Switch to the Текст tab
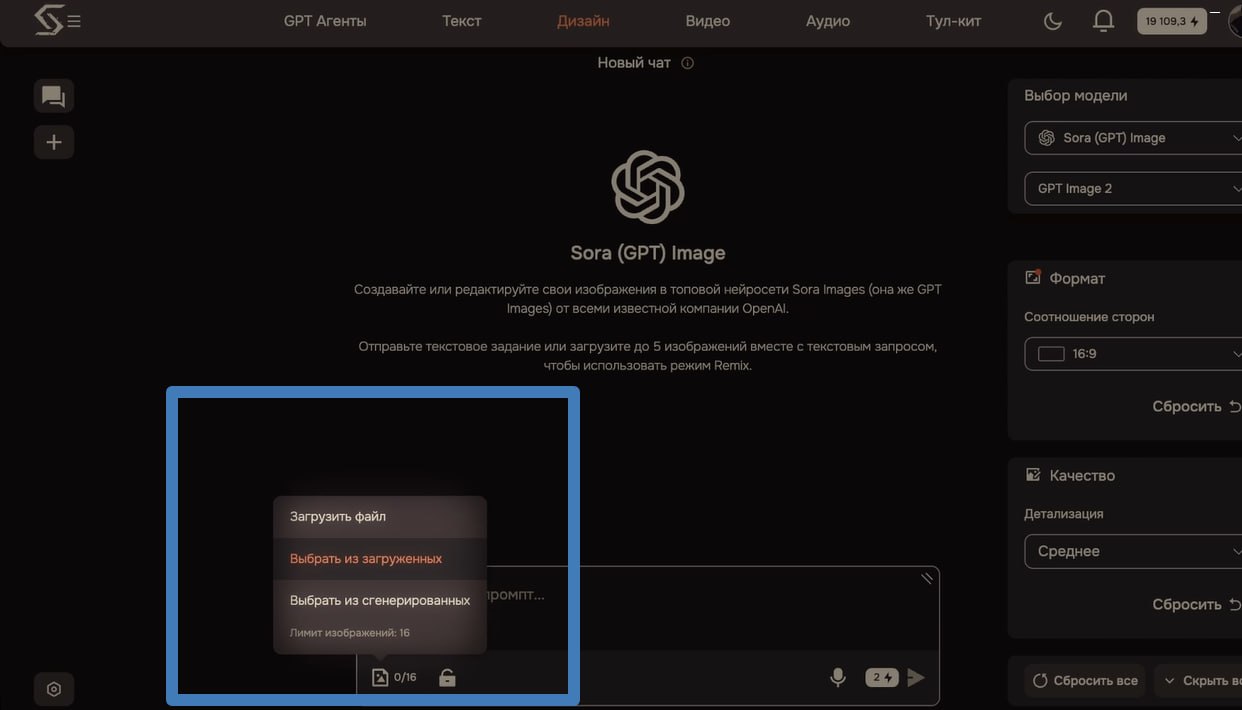This screenshot has height=710, width=1242. click(462, 21)
